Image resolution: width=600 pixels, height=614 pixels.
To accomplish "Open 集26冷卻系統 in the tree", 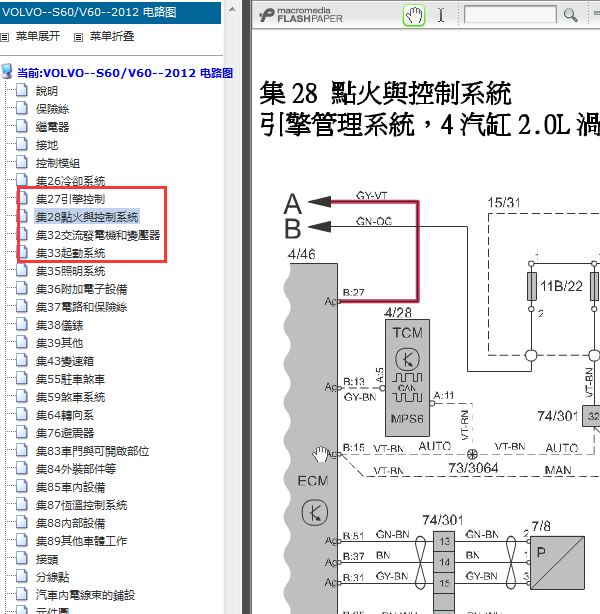I will tap(70, 181).
